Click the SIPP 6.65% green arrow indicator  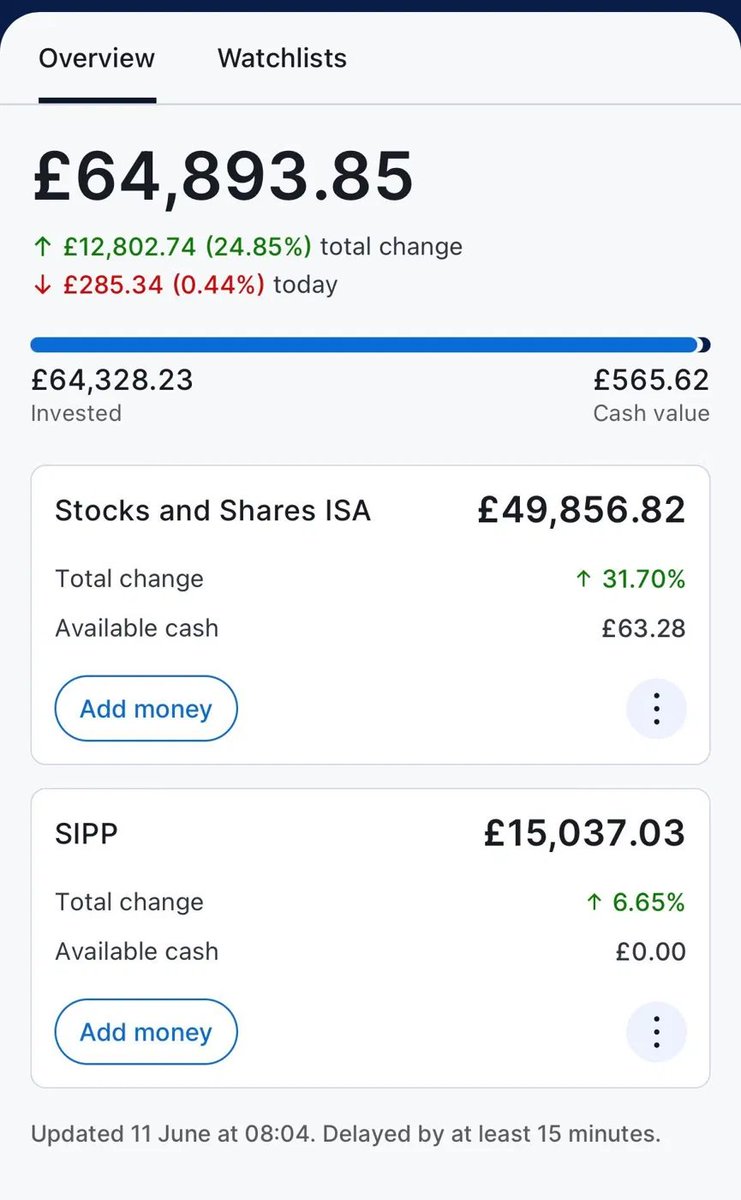point(594,902)
